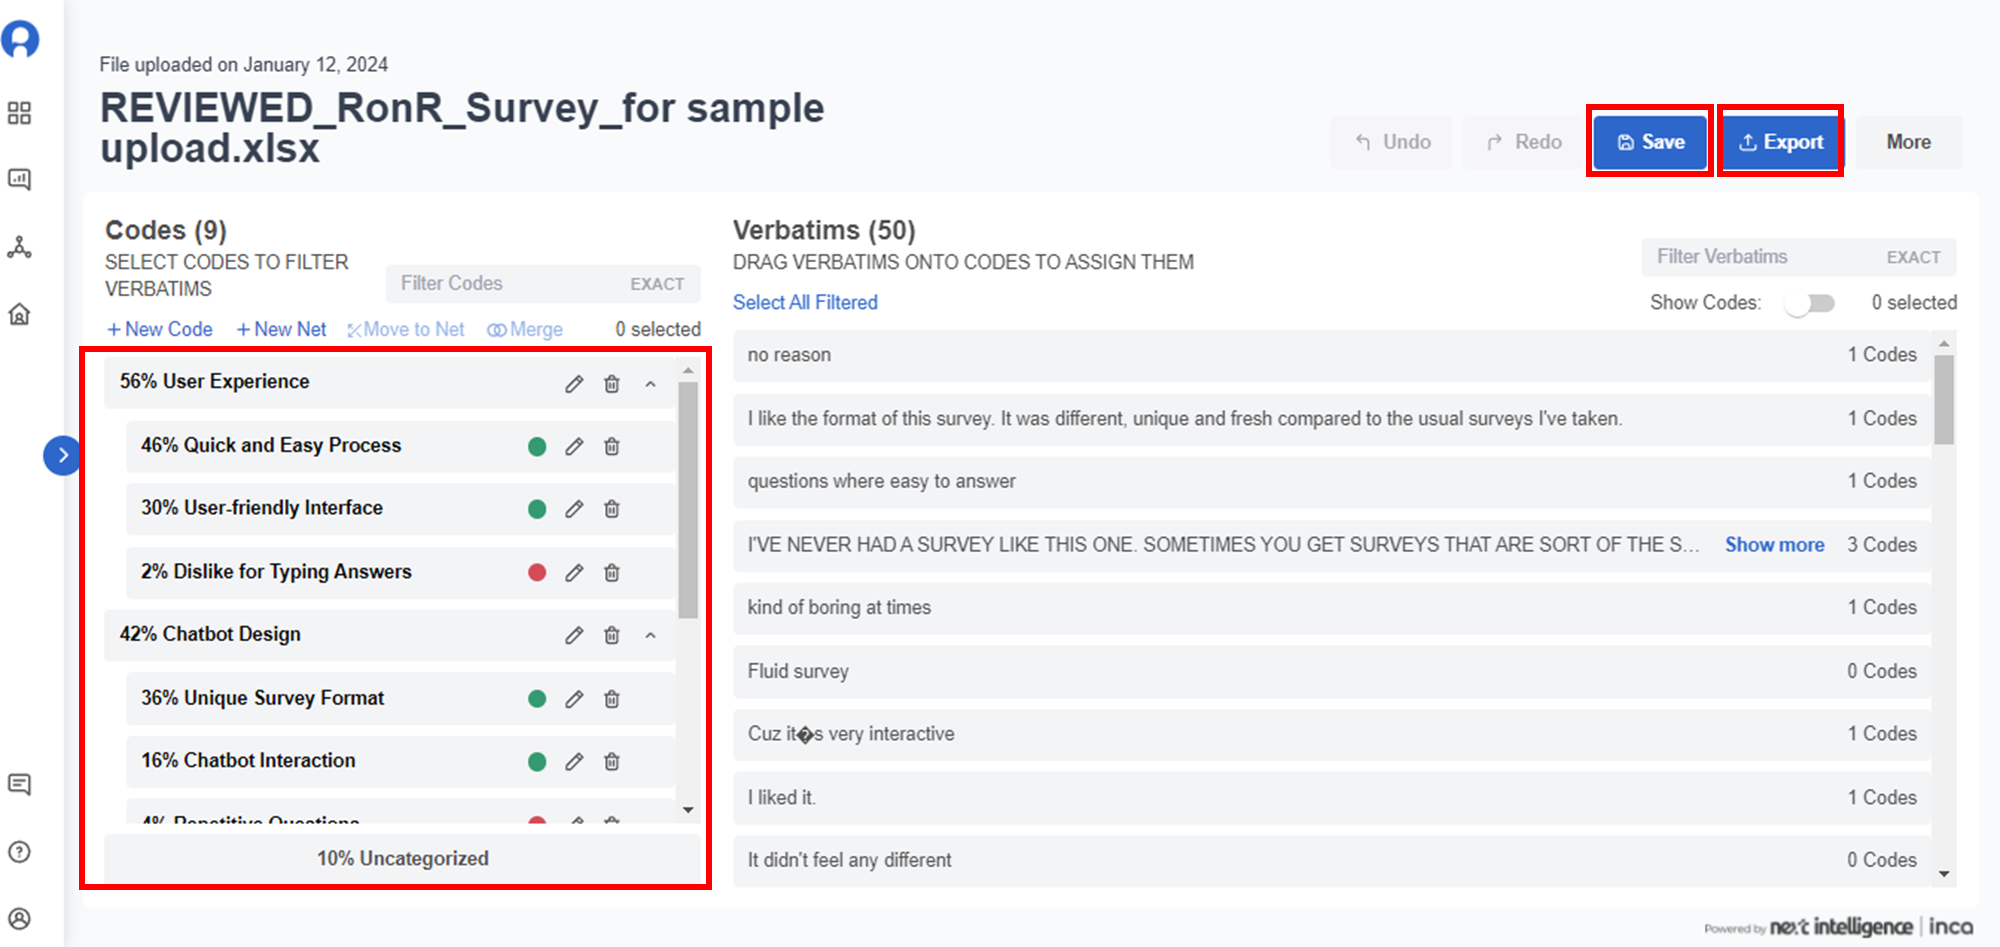The width and height of the screenshot is (2000, 947).
Task: Toggle EXACT match for Filter Codes
Action: point(657,284)
